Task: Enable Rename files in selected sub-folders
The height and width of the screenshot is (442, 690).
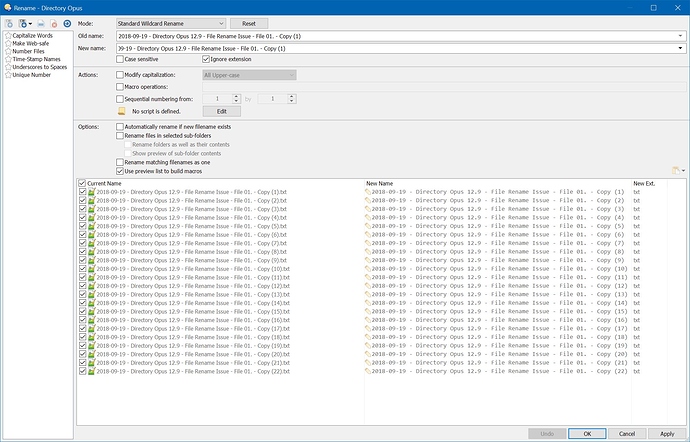Action: [120, 136]
